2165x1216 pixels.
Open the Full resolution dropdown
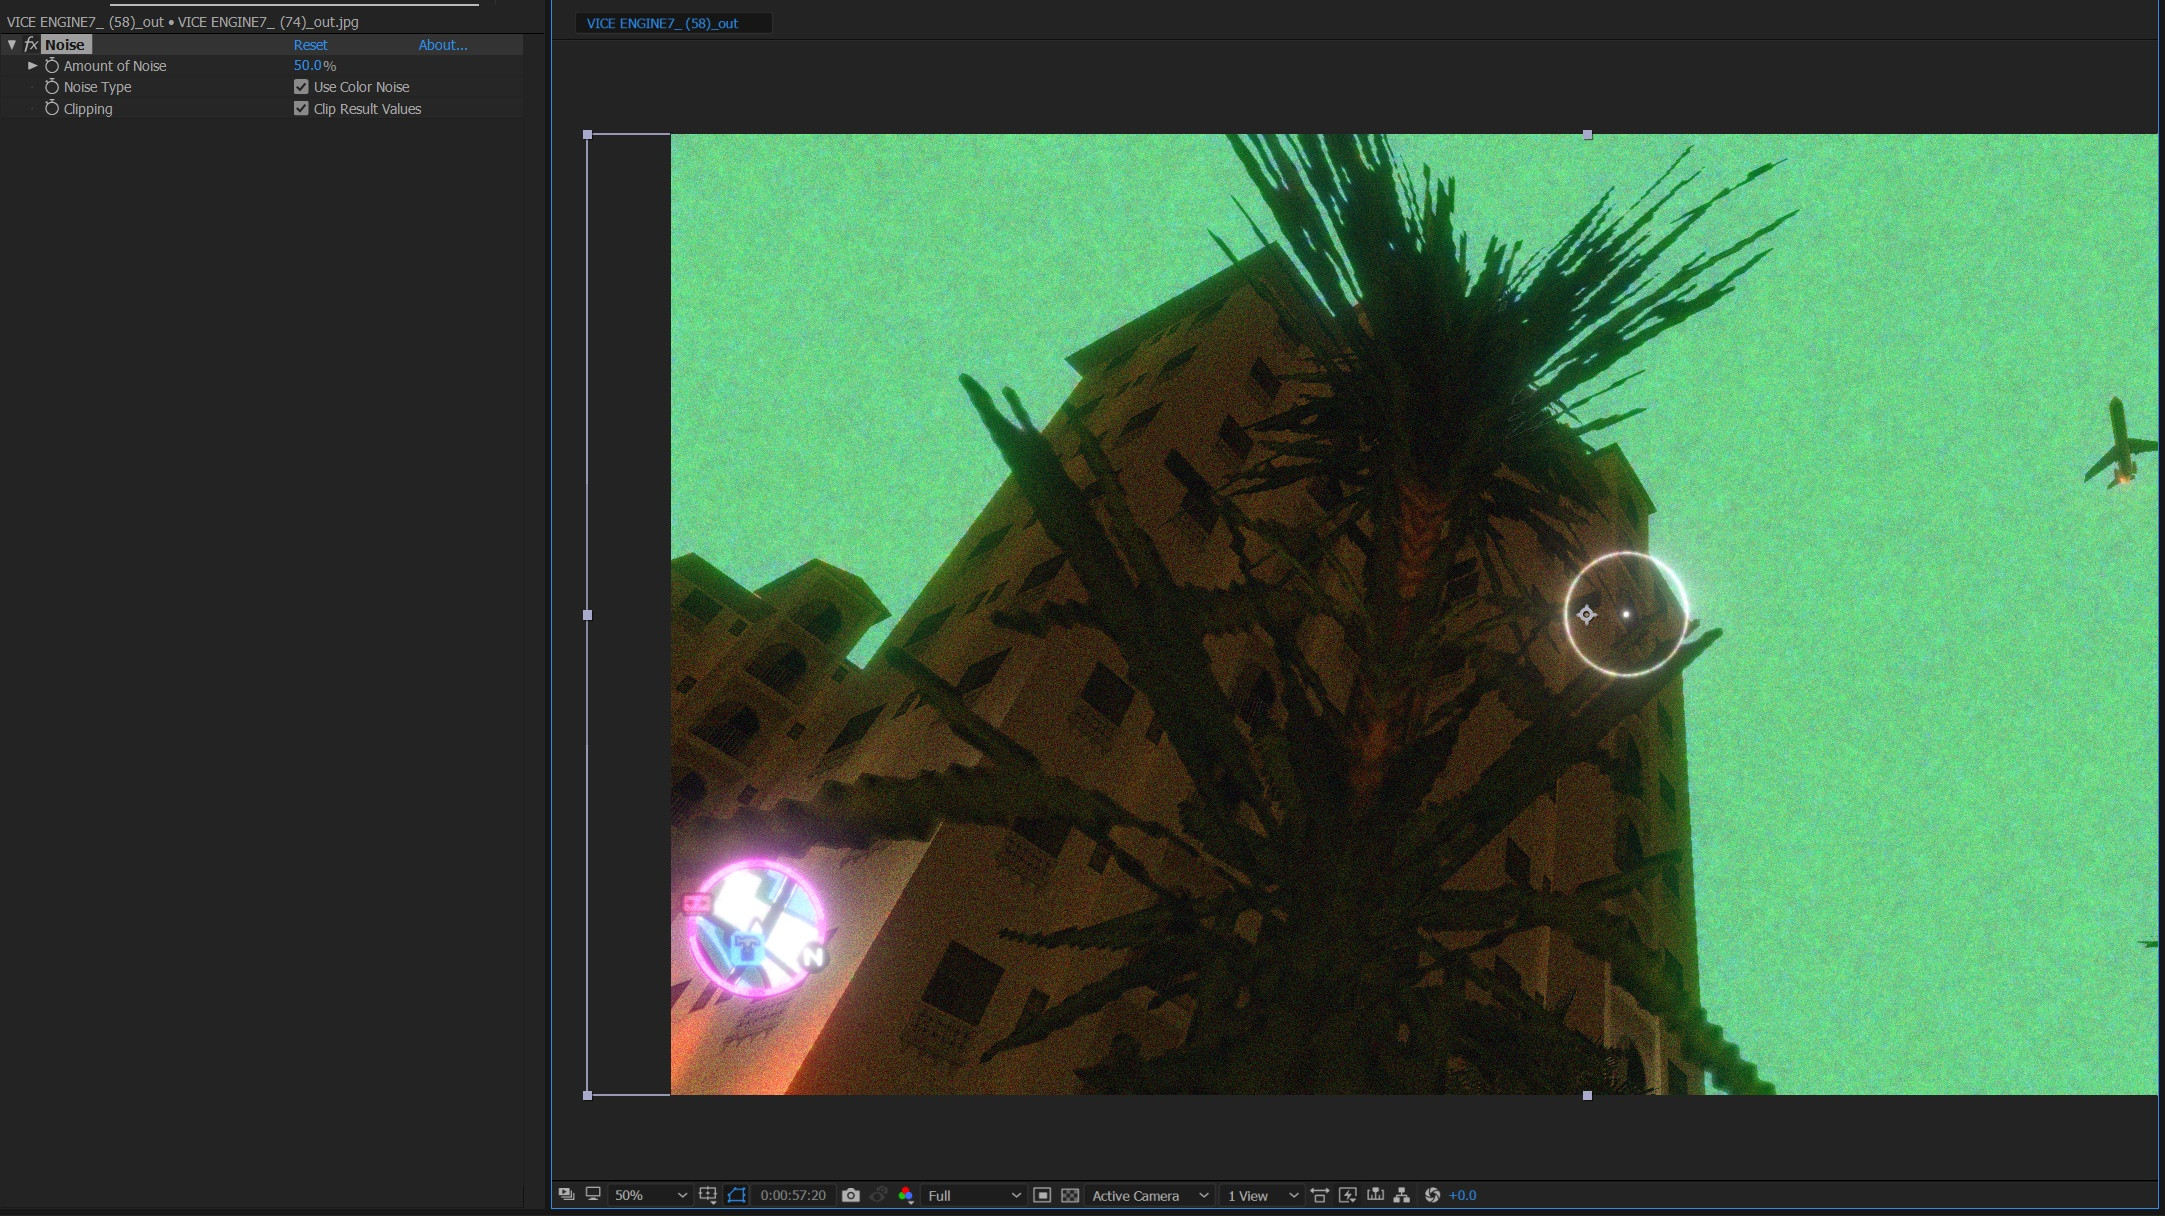pos(974,1195)
